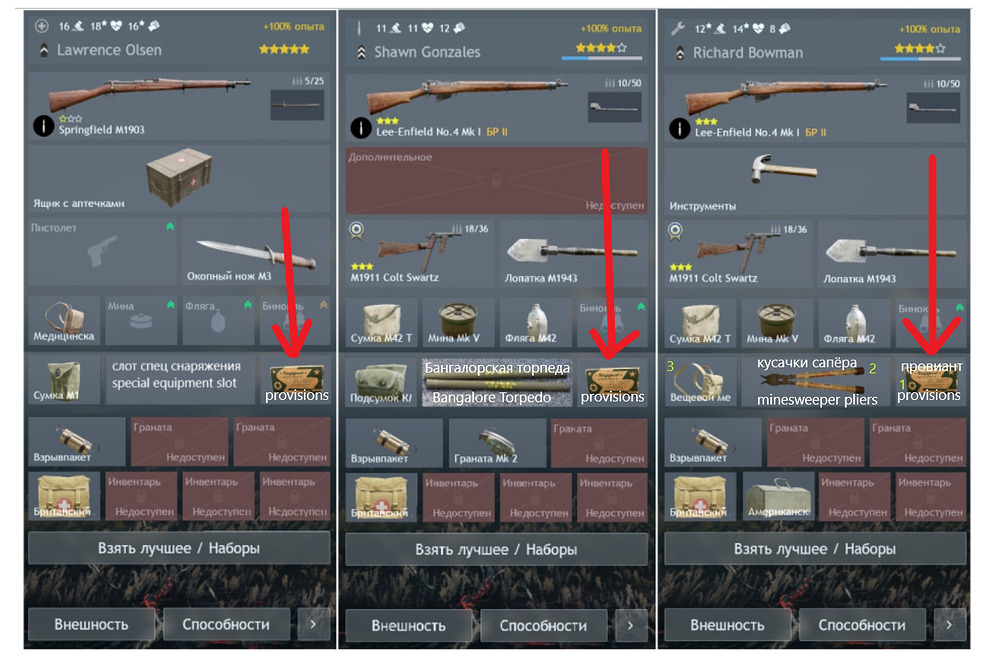
Task: Expand more options arrow in Shawn Gonzales' panel
Action: 631,626
